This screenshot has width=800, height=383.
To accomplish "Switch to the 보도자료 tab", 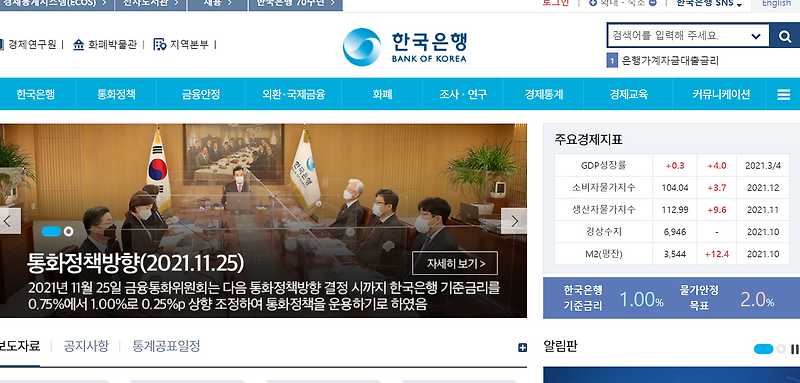I will coord(19,347).
